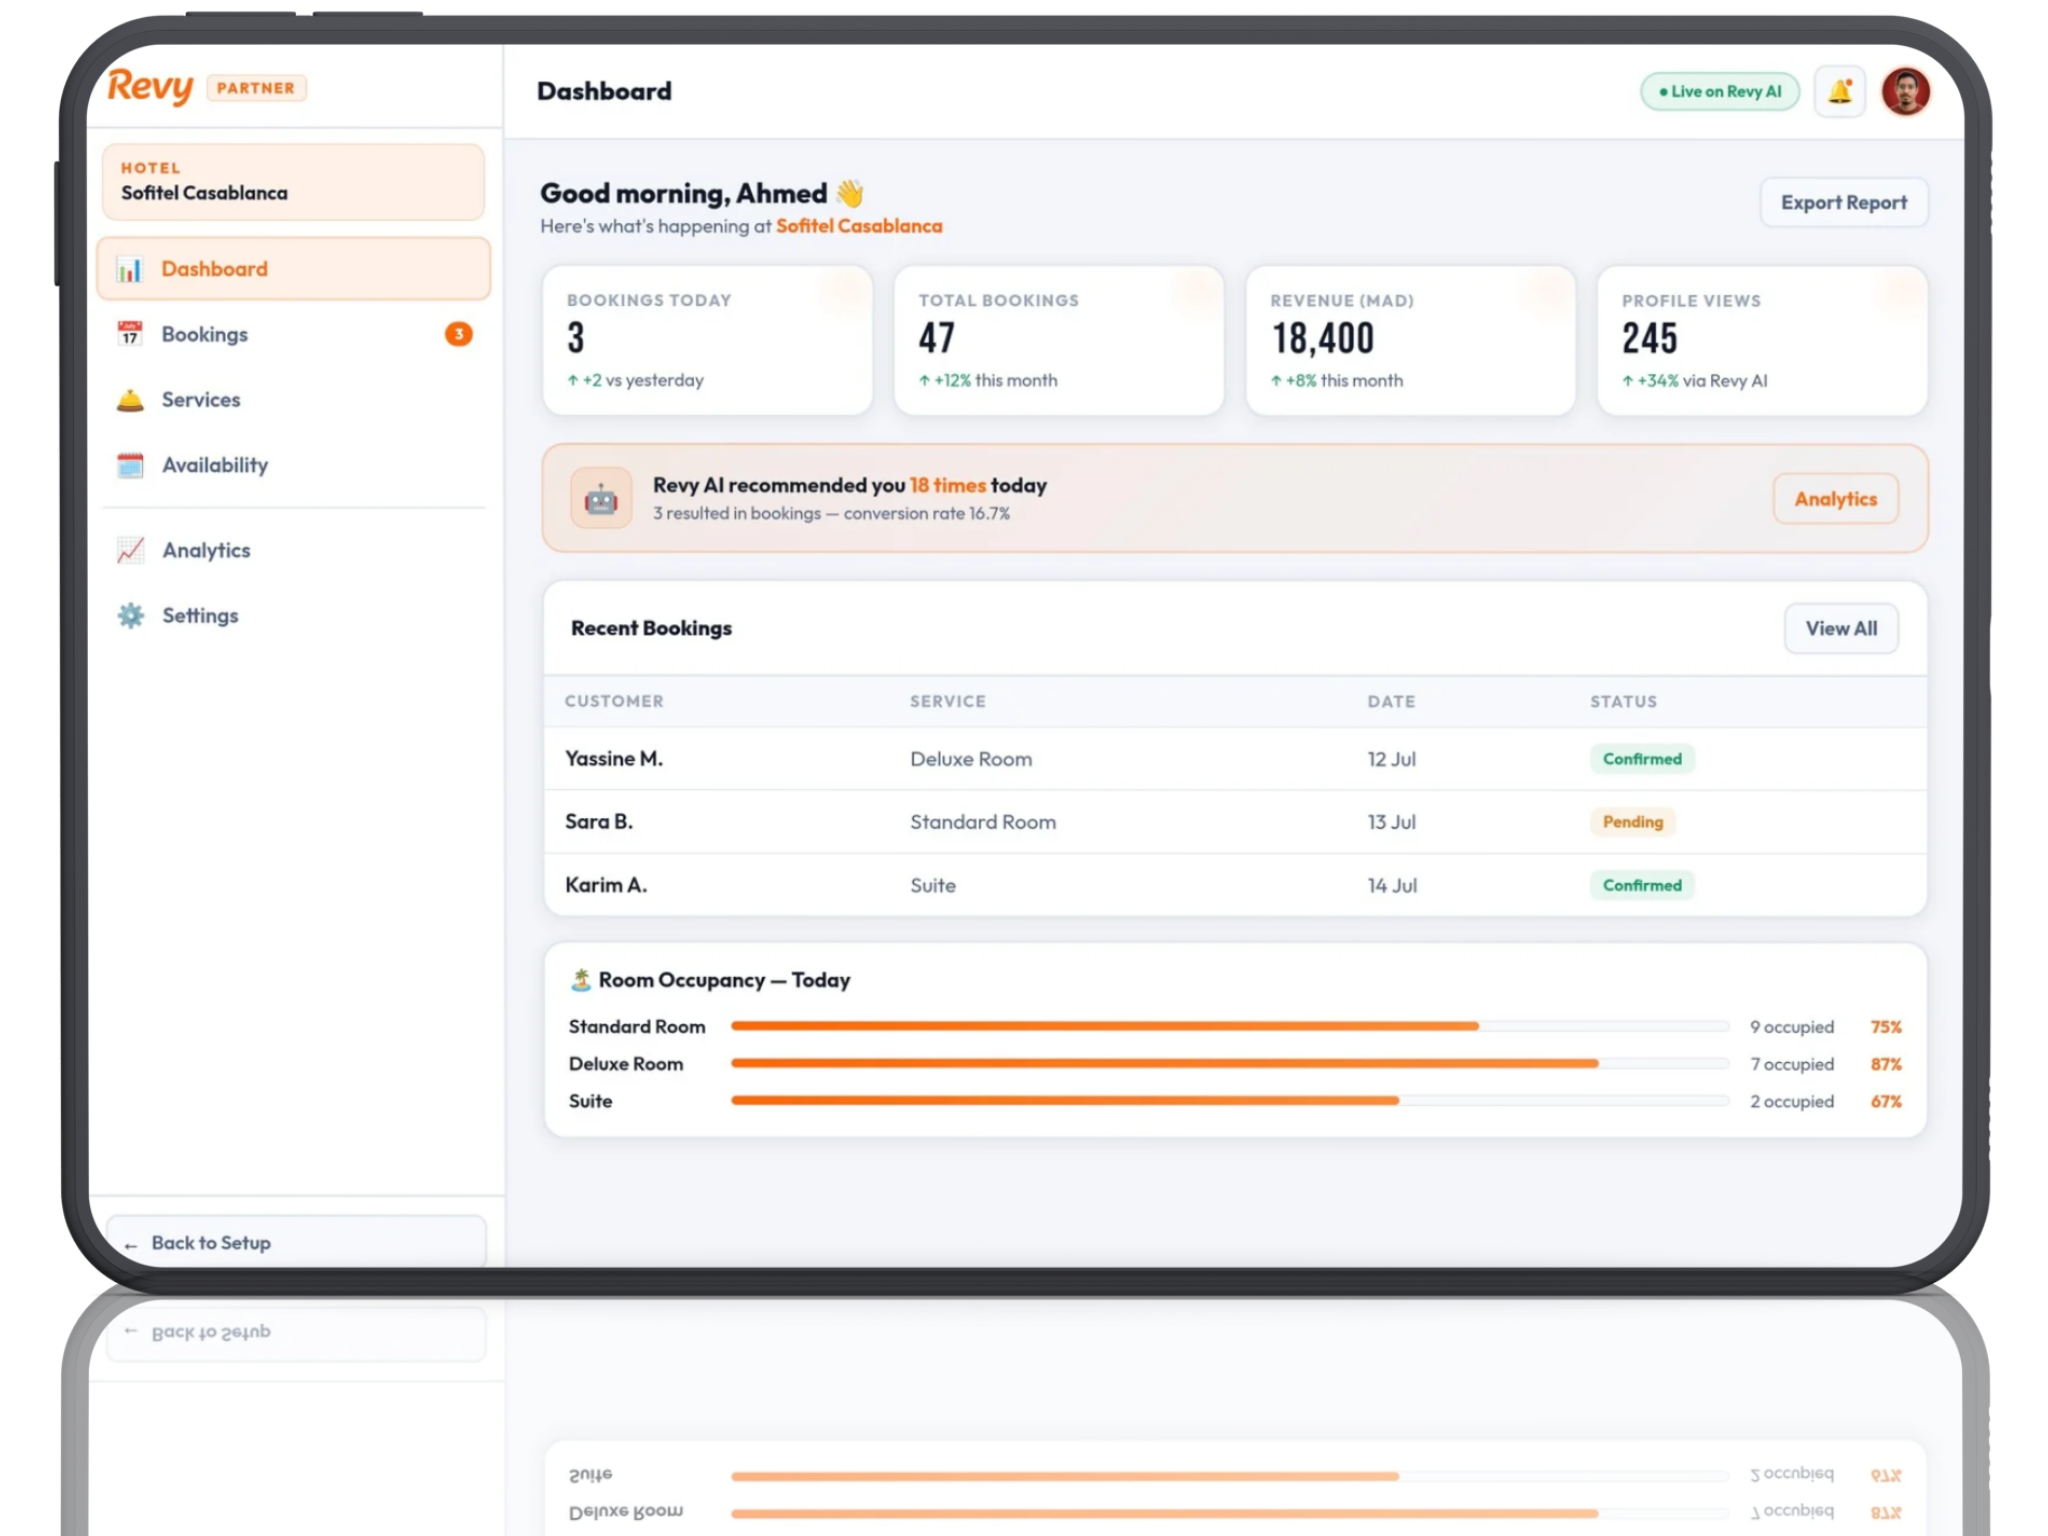Click the Bookings calendar icon
Viewport: 2048px width, 1536px height.
click(130, 334)
